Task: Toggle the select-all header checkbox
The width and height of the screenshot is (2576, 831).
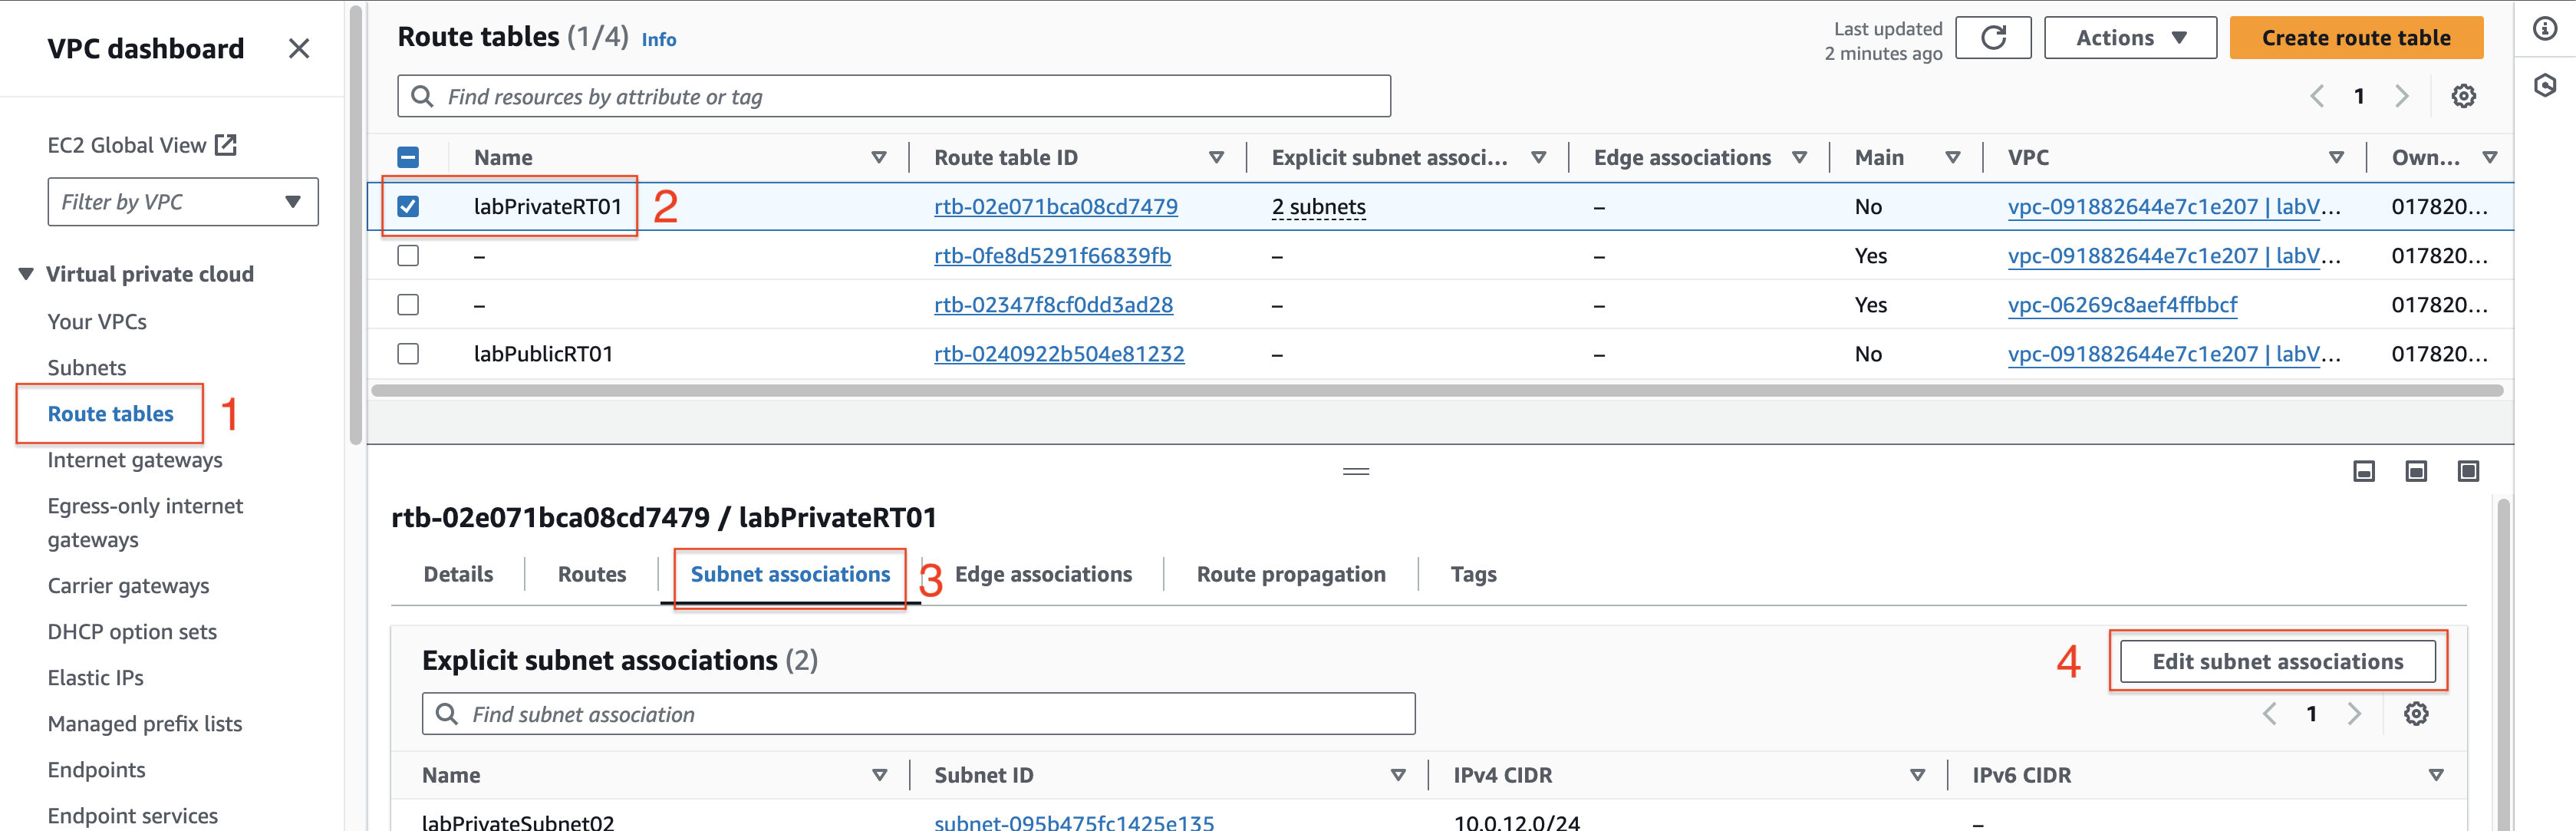Action: (x=408, y=157)
